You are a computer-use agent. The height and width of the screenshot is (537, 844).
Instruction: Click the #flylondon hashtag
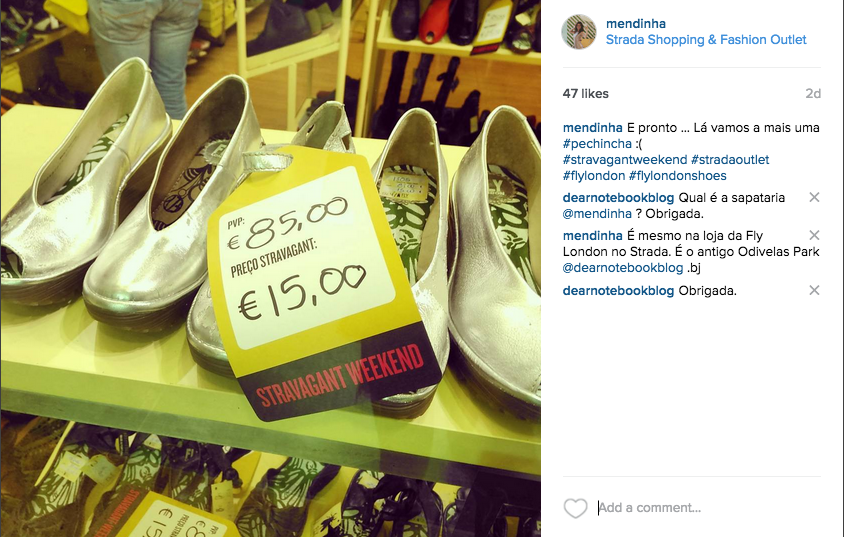(594, 176)
